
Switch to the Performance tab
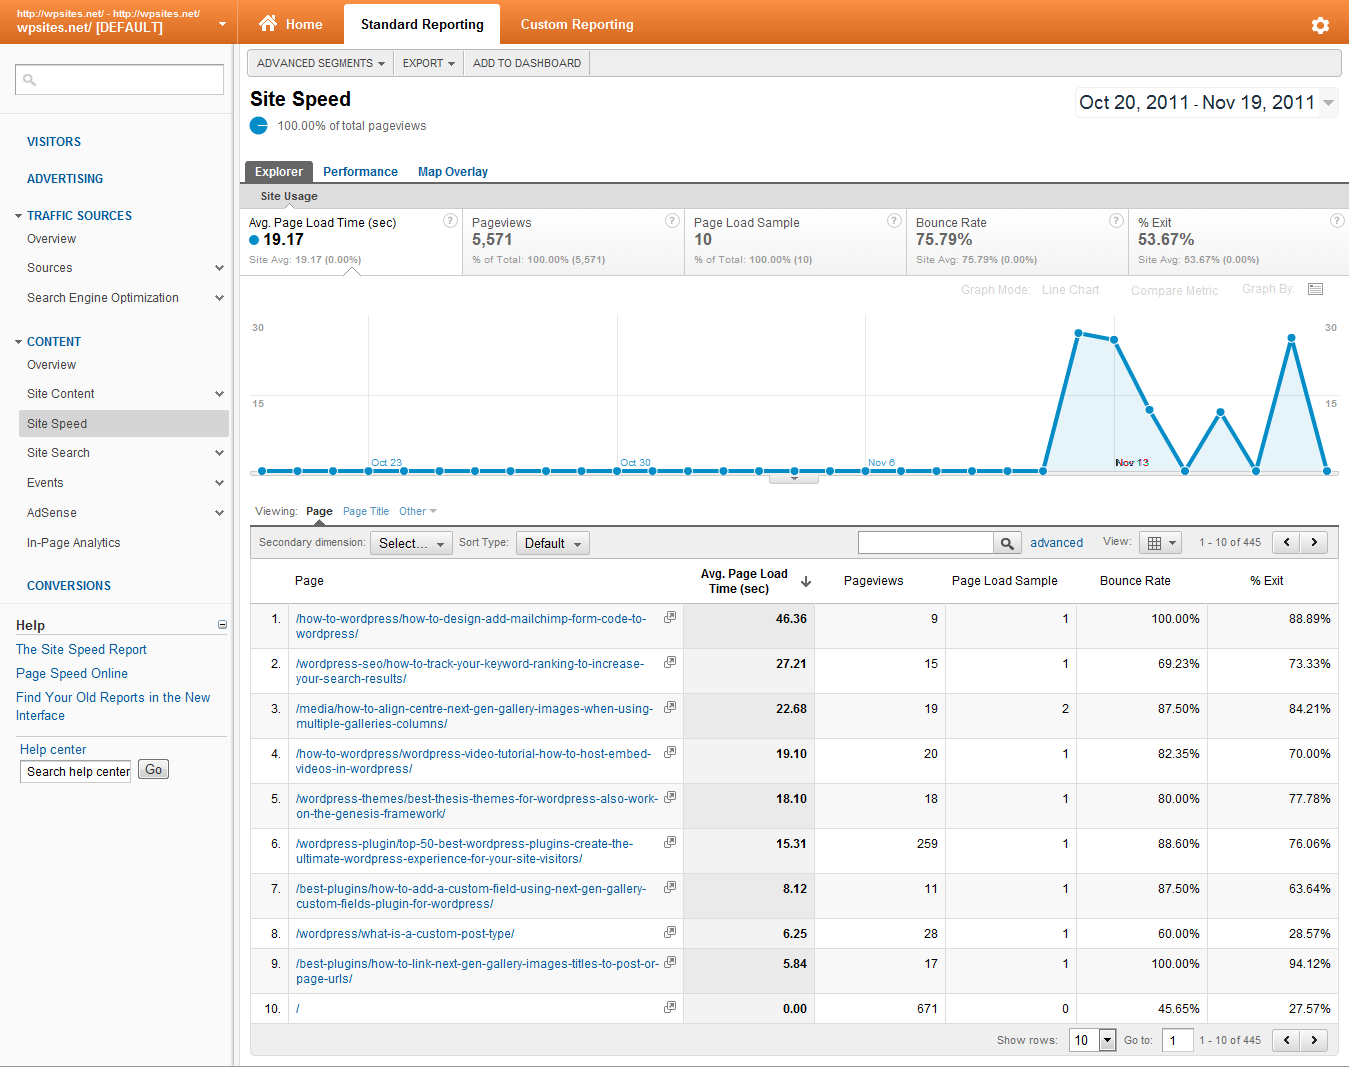pos(360,172)
